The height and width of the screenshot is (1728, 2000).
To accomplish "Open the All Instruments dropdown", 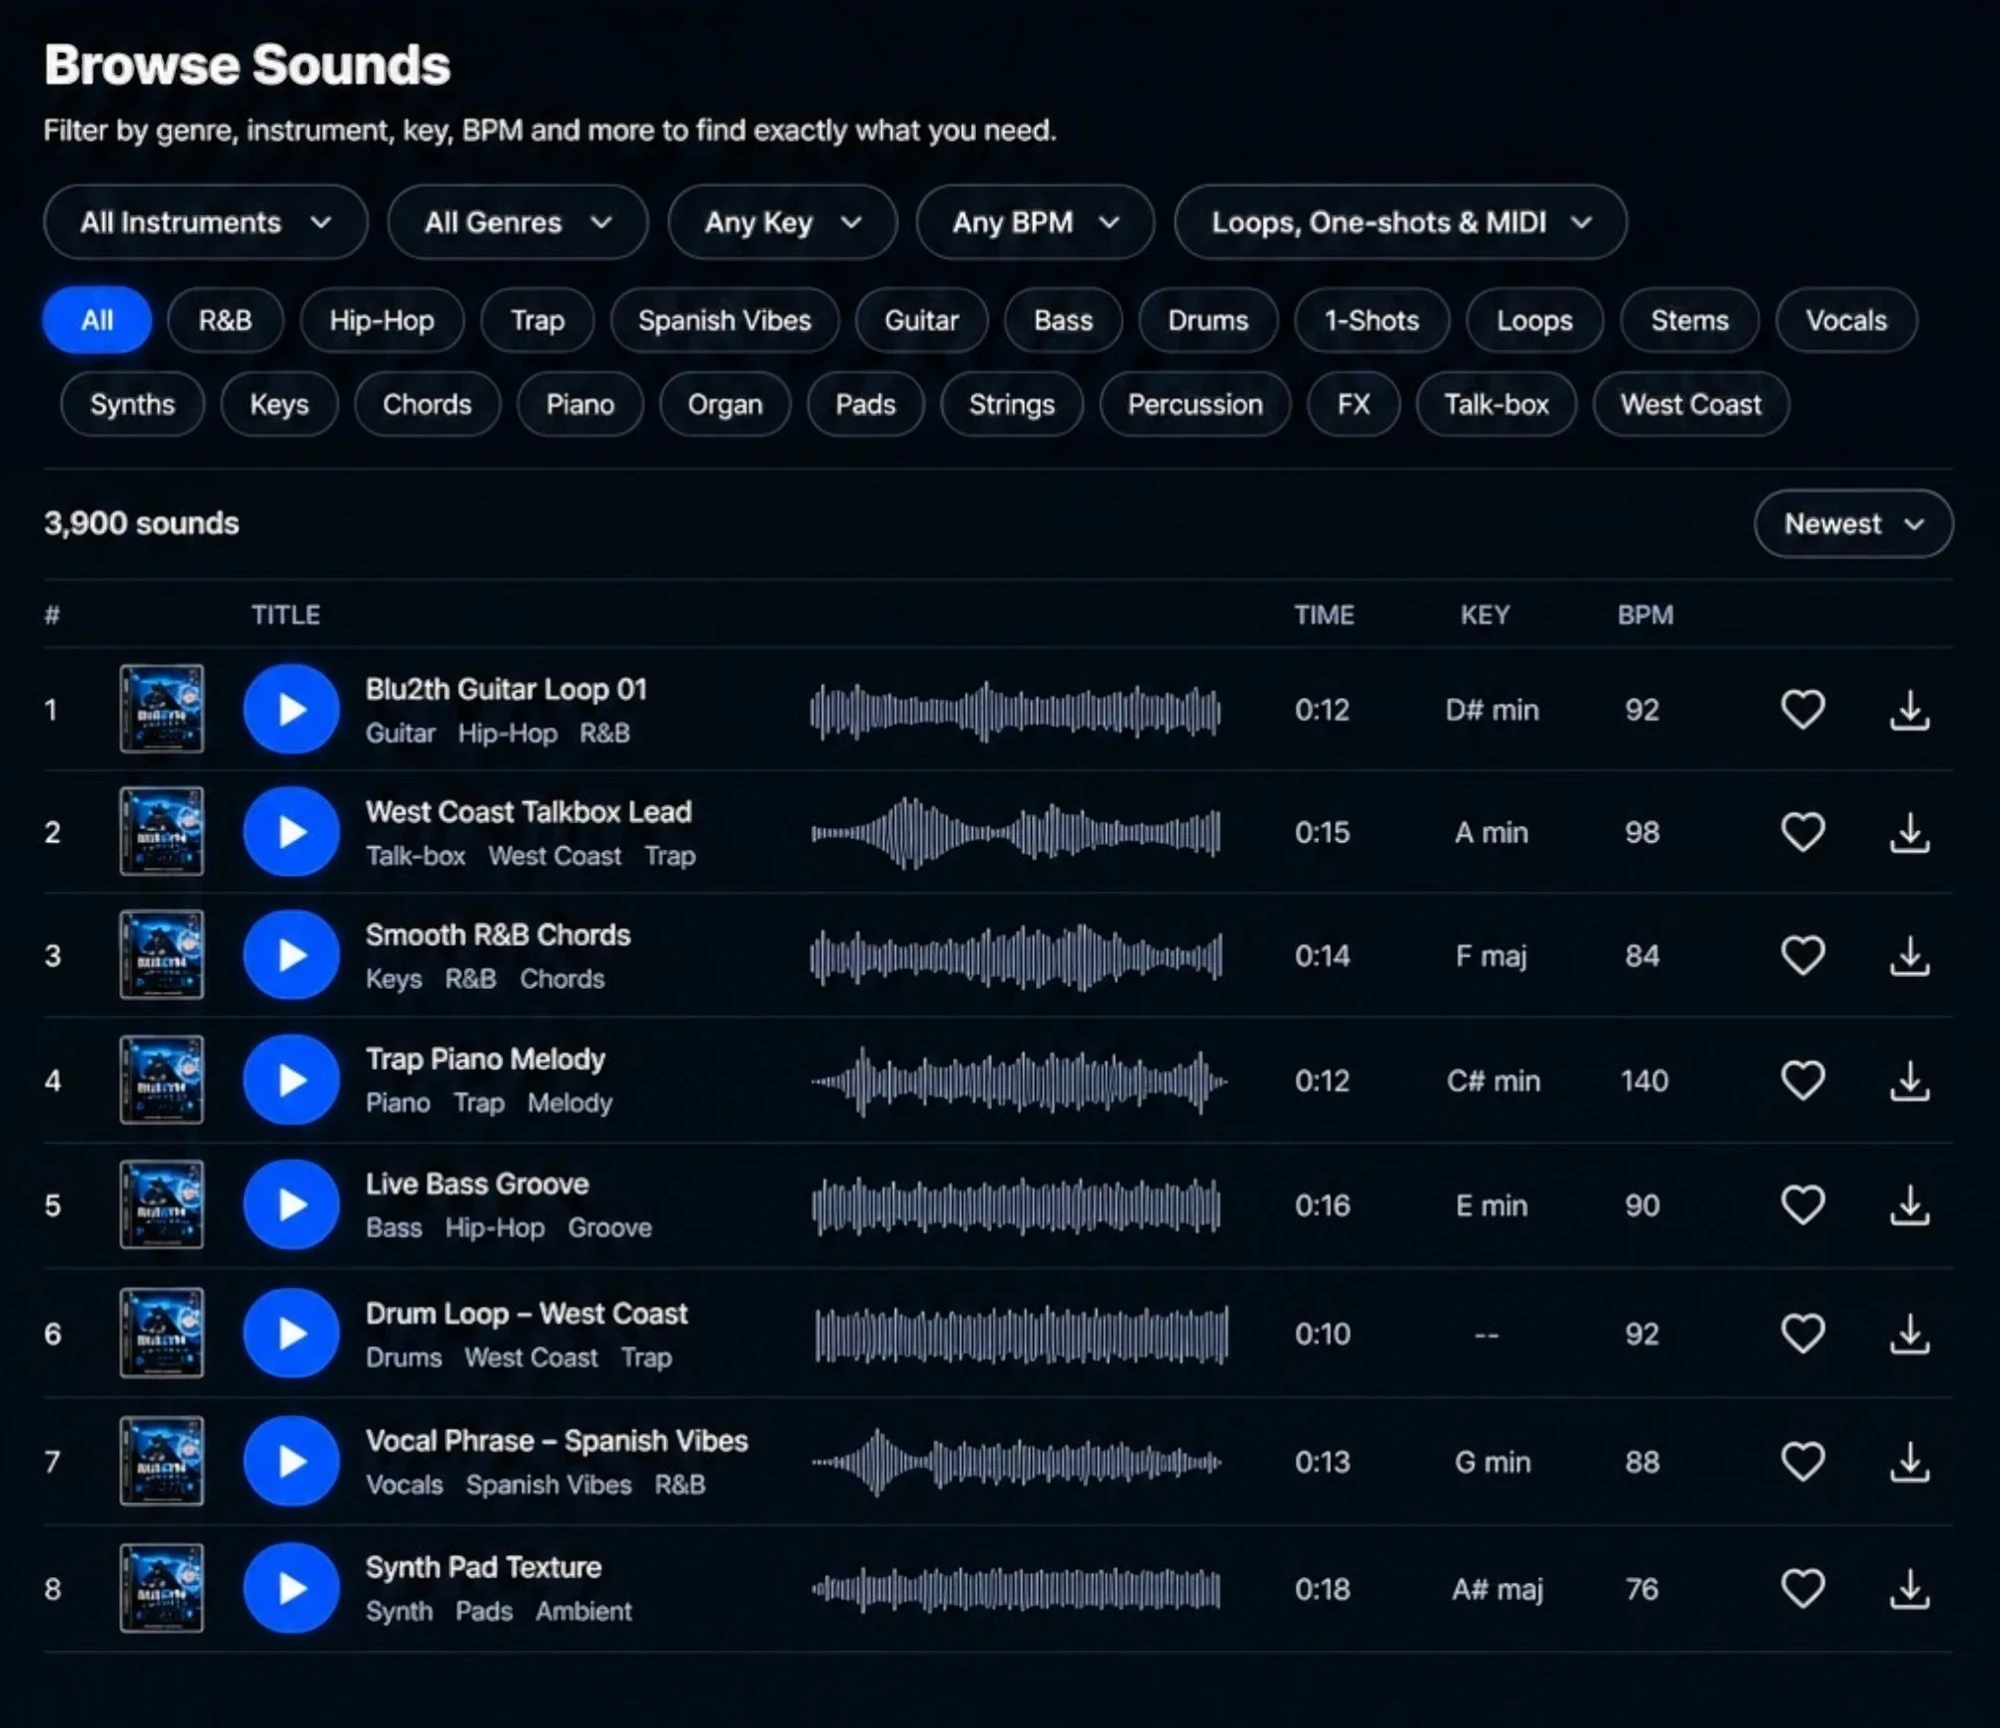I will (x=205, y=222).
